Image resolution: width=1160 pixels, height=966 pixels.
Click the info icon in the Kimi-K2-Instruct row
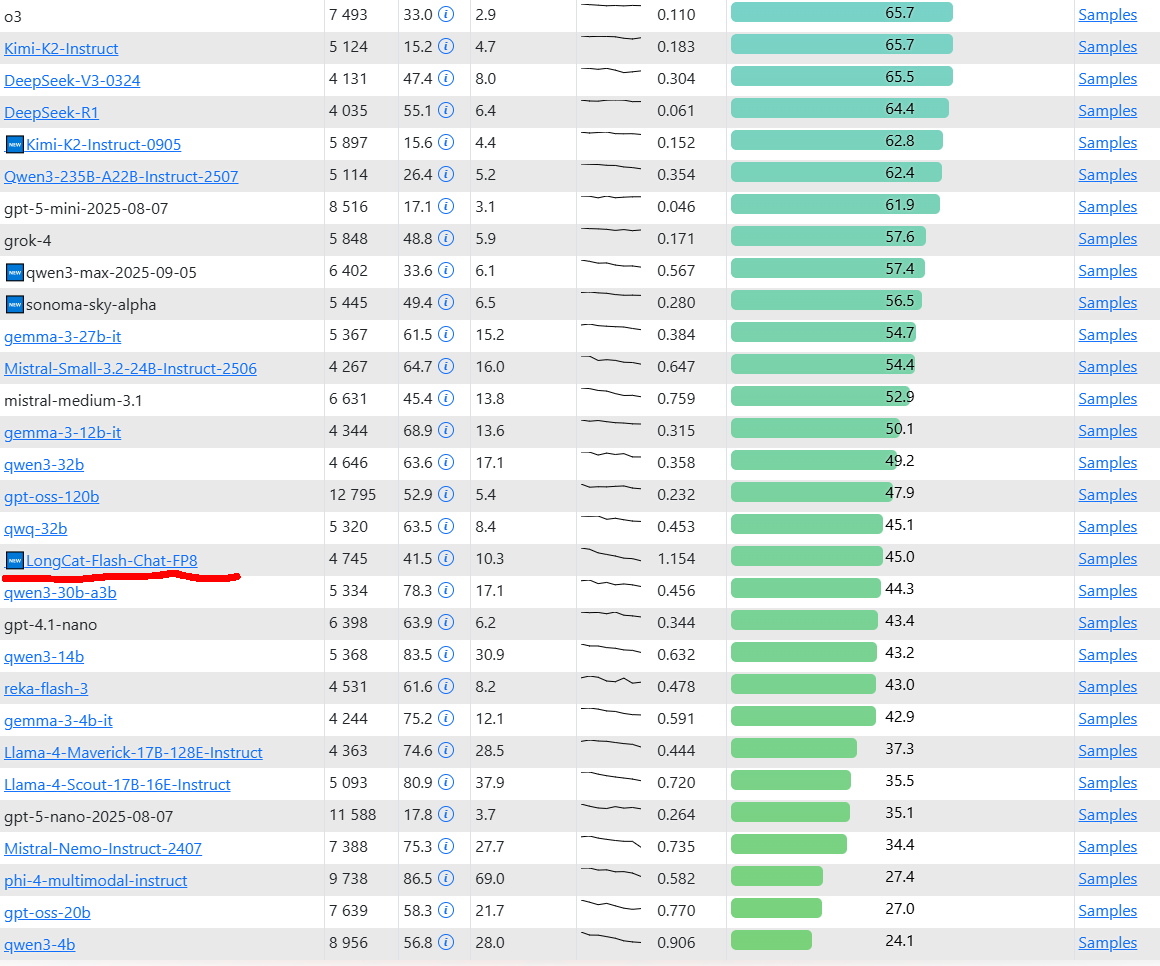(445, 47)
